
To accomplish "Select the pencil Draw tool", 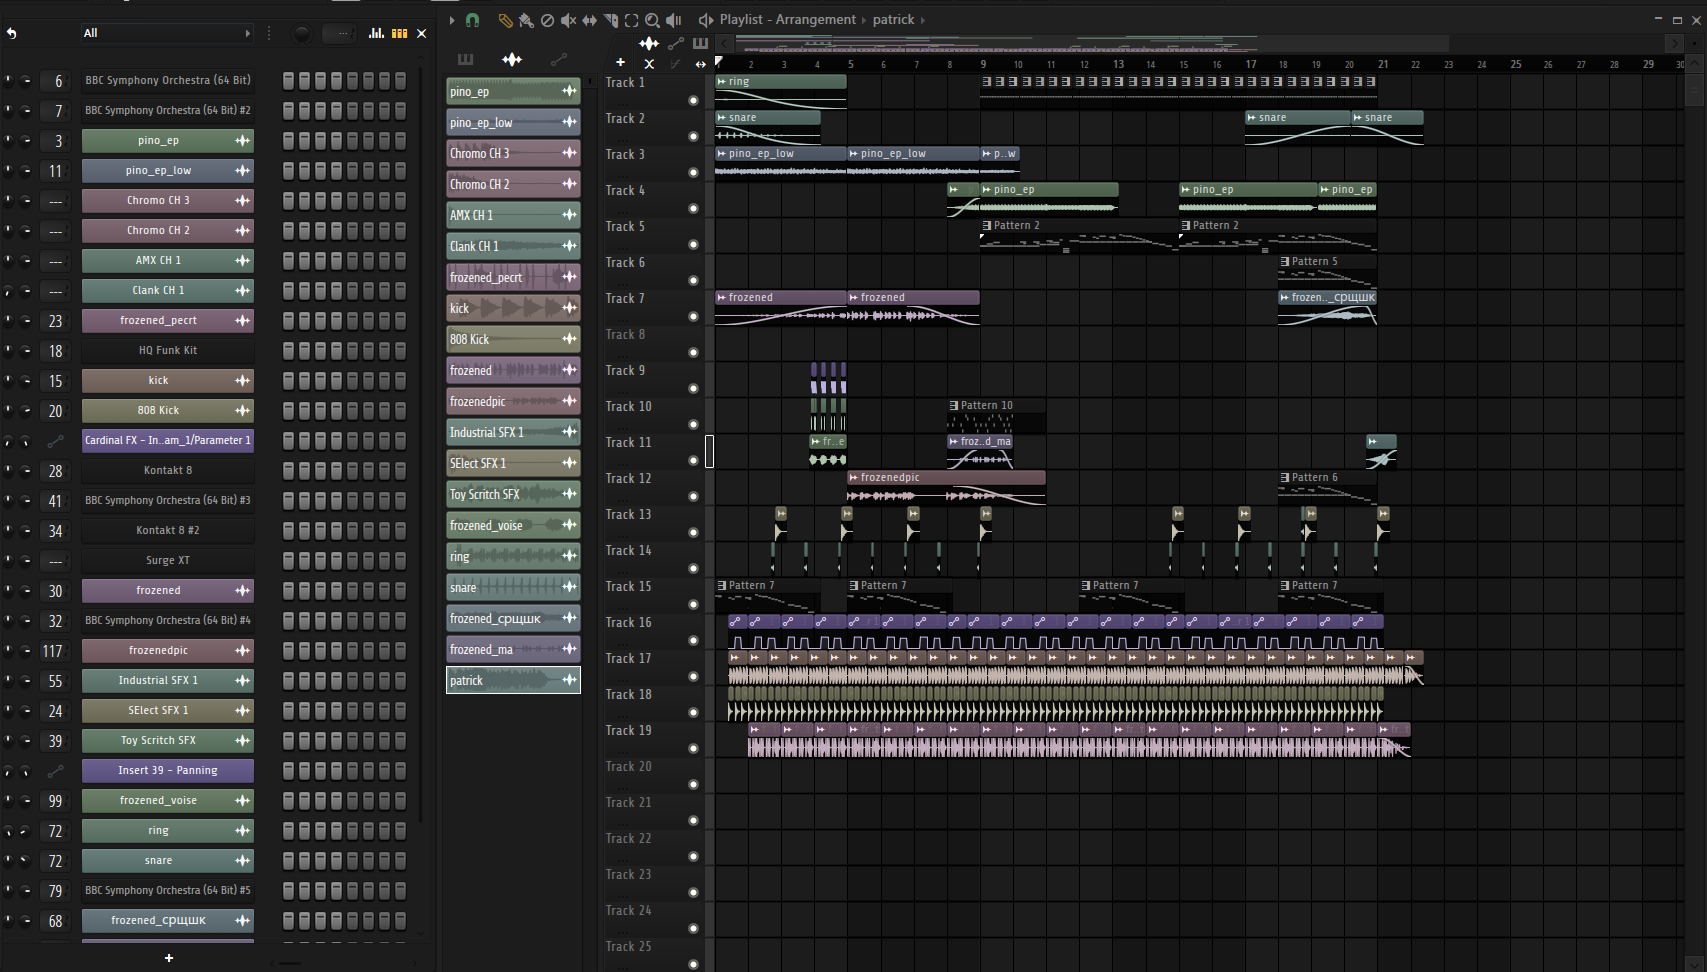I will (x=505, y=20).
